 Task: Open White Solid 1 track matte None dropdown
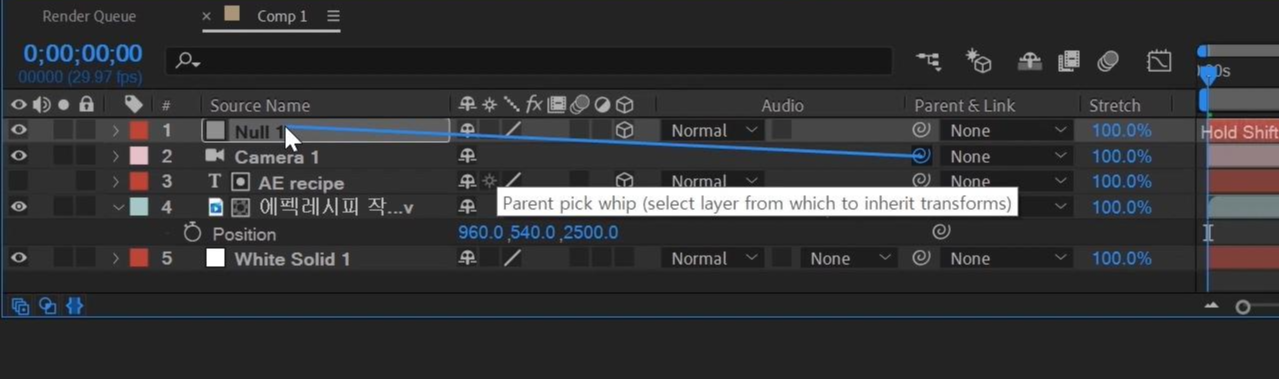(x=848, y=258)
